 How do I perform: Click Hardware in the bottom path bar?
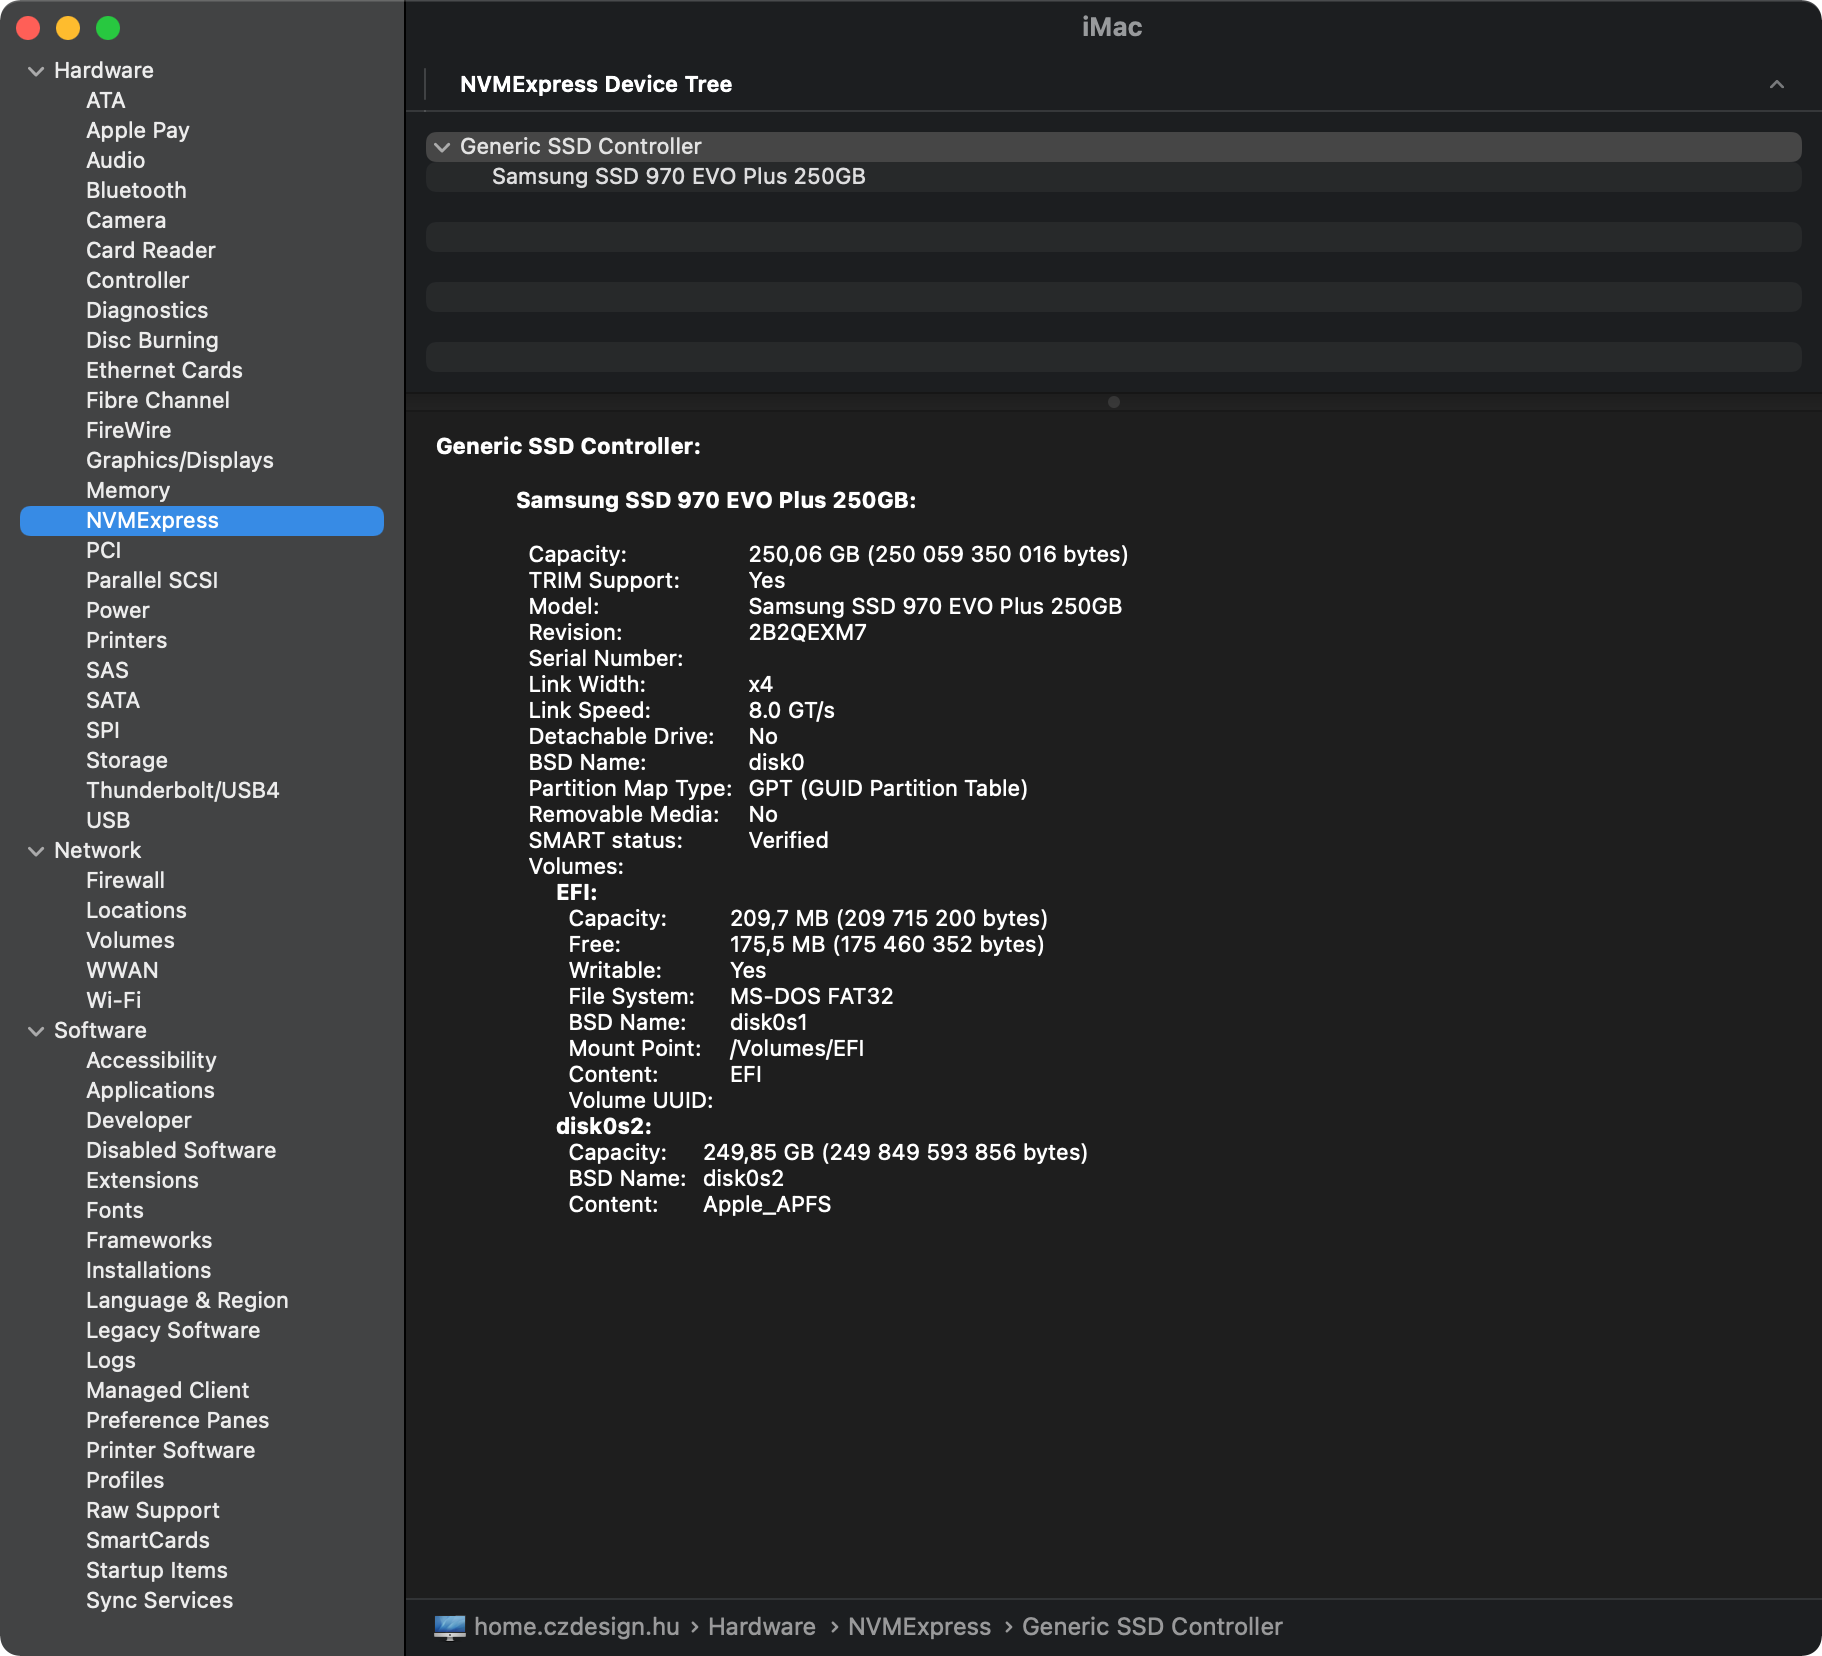pos(762,1627)
